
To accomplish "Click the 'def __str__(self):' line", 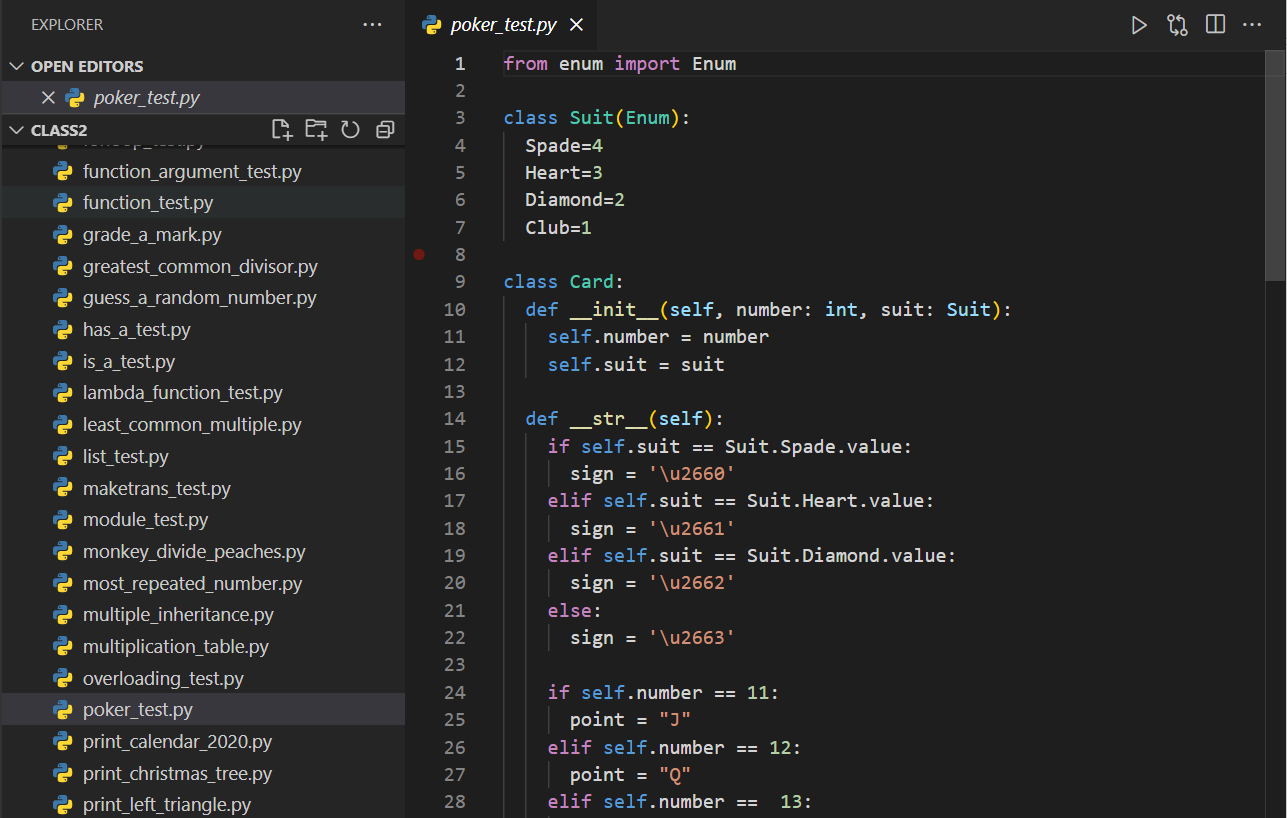I will [x=625, y=419].
